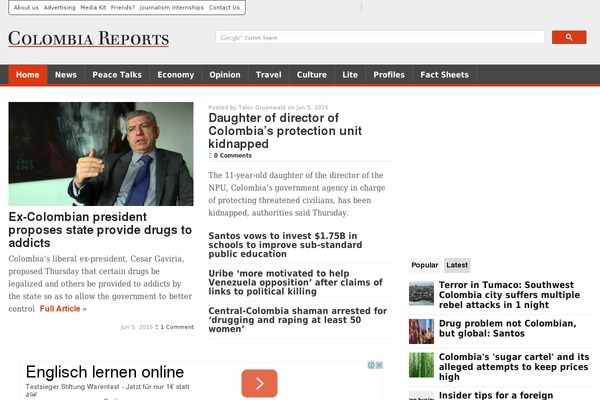This screenshot has height=400, width=600.
Task: Open headline about ex-president proposing state drugs
Action: point(100,230)
